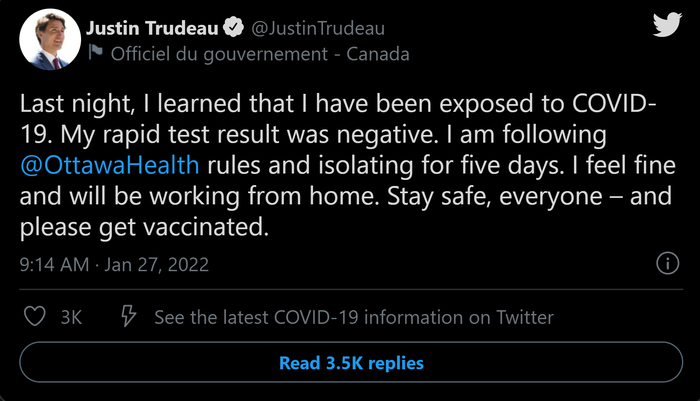Open the tweet info circle icon
Image resolution: width=700 pixels, height=401 pixels.
[x=666, y=263]
